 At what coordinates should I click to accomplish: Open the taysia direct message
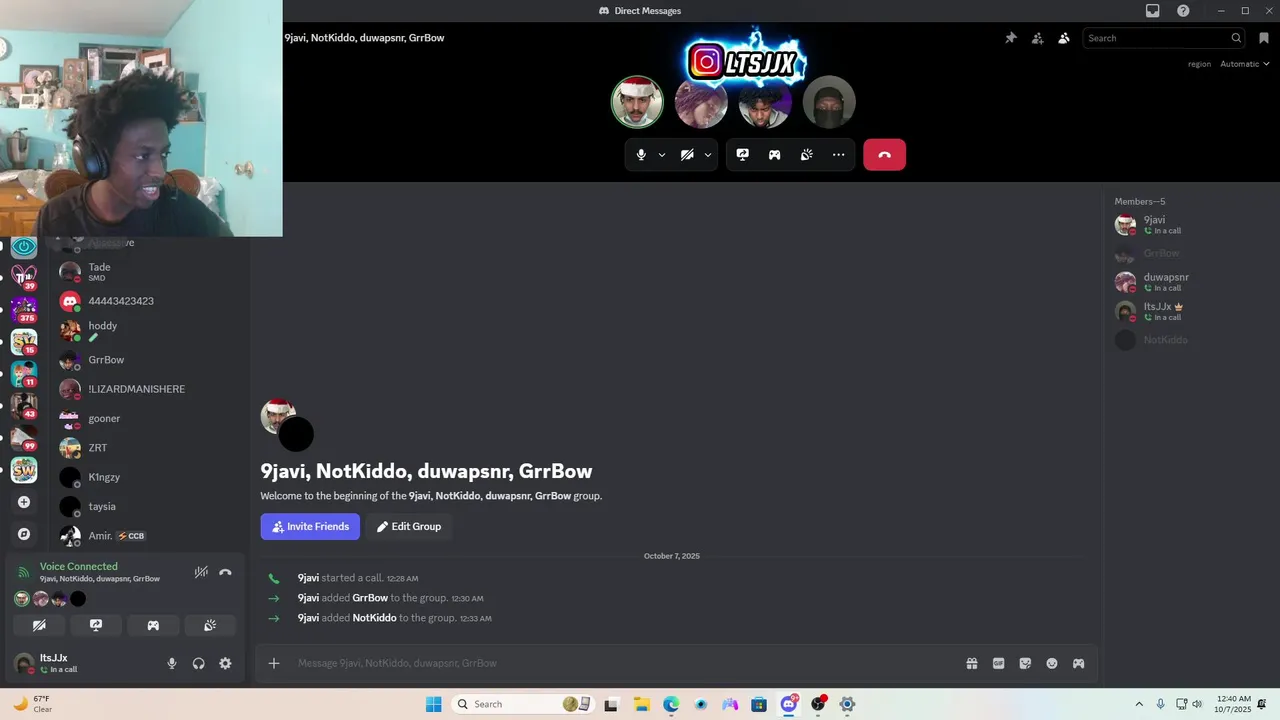pos(150,506)
